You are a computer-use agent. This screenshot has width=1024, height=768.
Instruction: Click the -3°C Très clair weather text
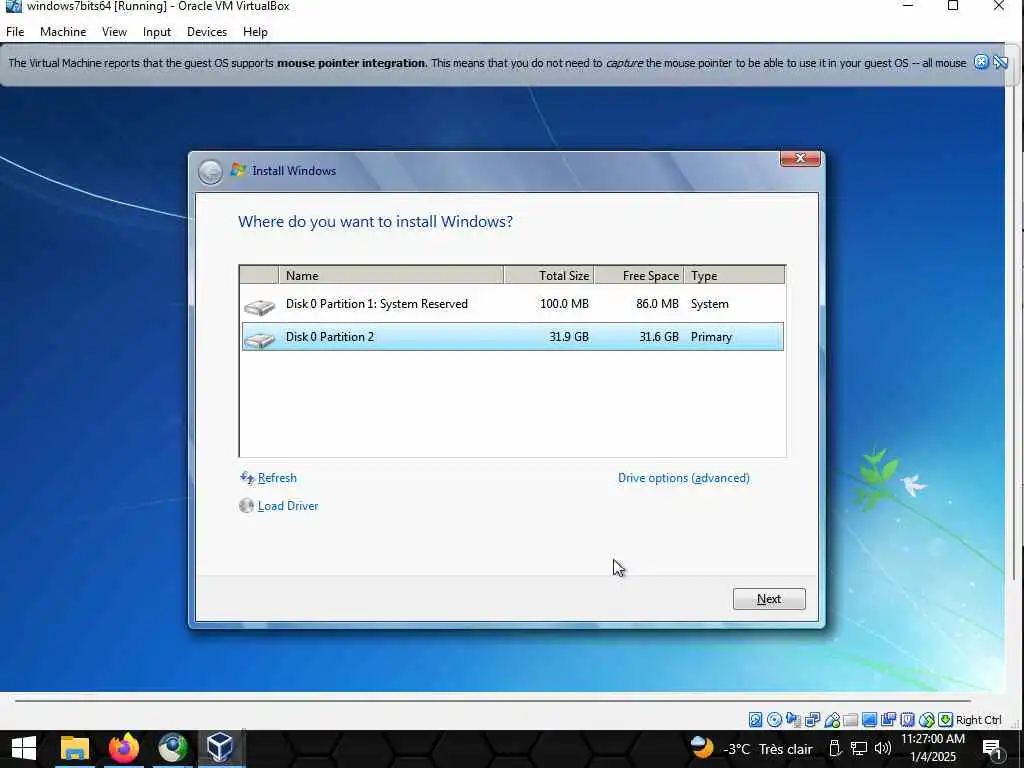pos(767,749)
